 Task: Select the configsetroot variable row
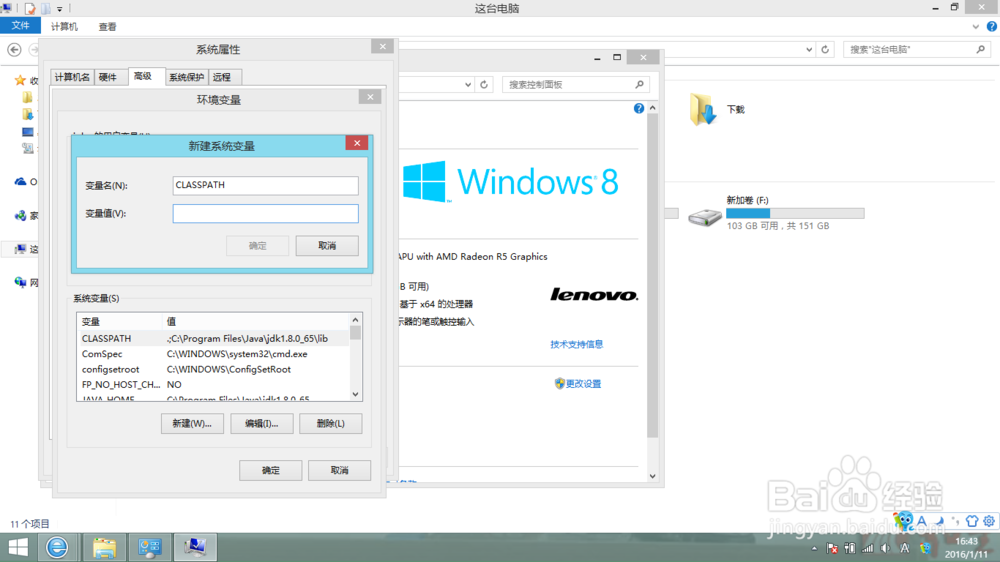[x=213, y=369]
